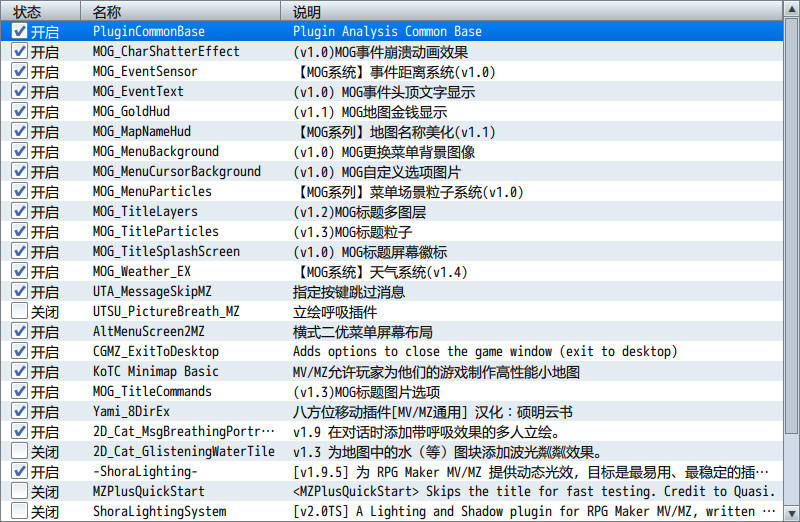800x522 pixels.
Task: Toggle KoTC Minimap Basic checkbox
Action: pos(19,371)
